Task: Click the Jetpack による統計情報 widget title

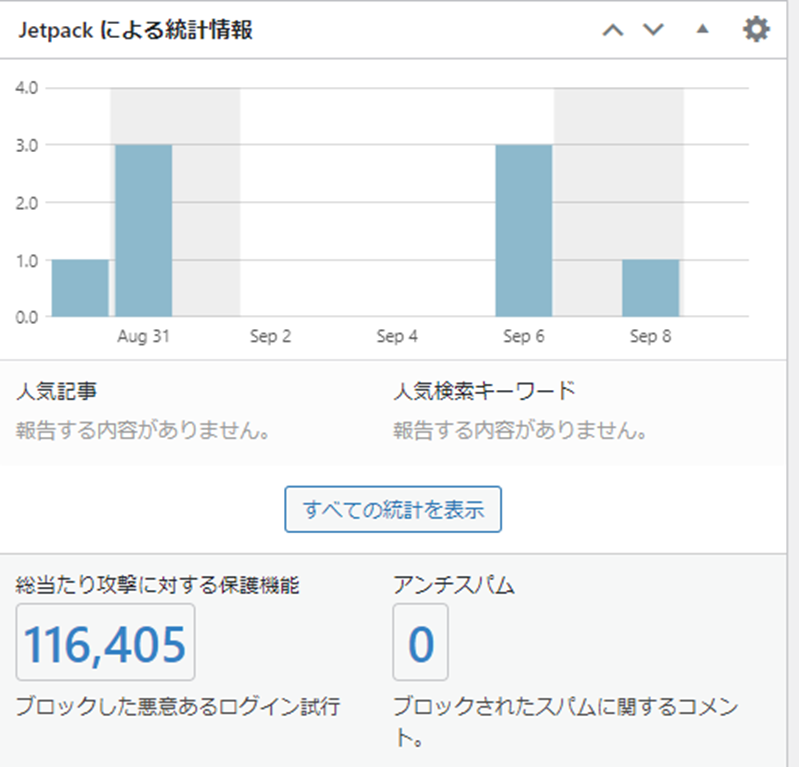Action: coord(135,30)
